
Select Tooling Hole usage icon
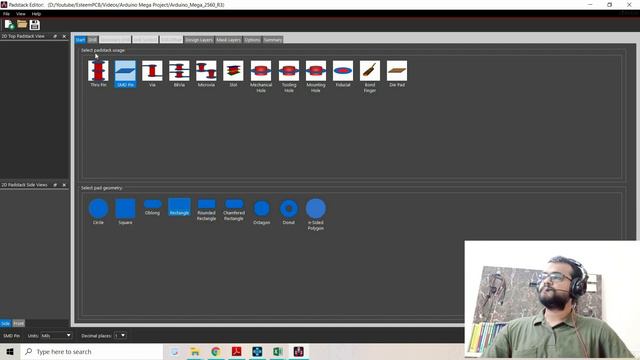click(289, 76)
